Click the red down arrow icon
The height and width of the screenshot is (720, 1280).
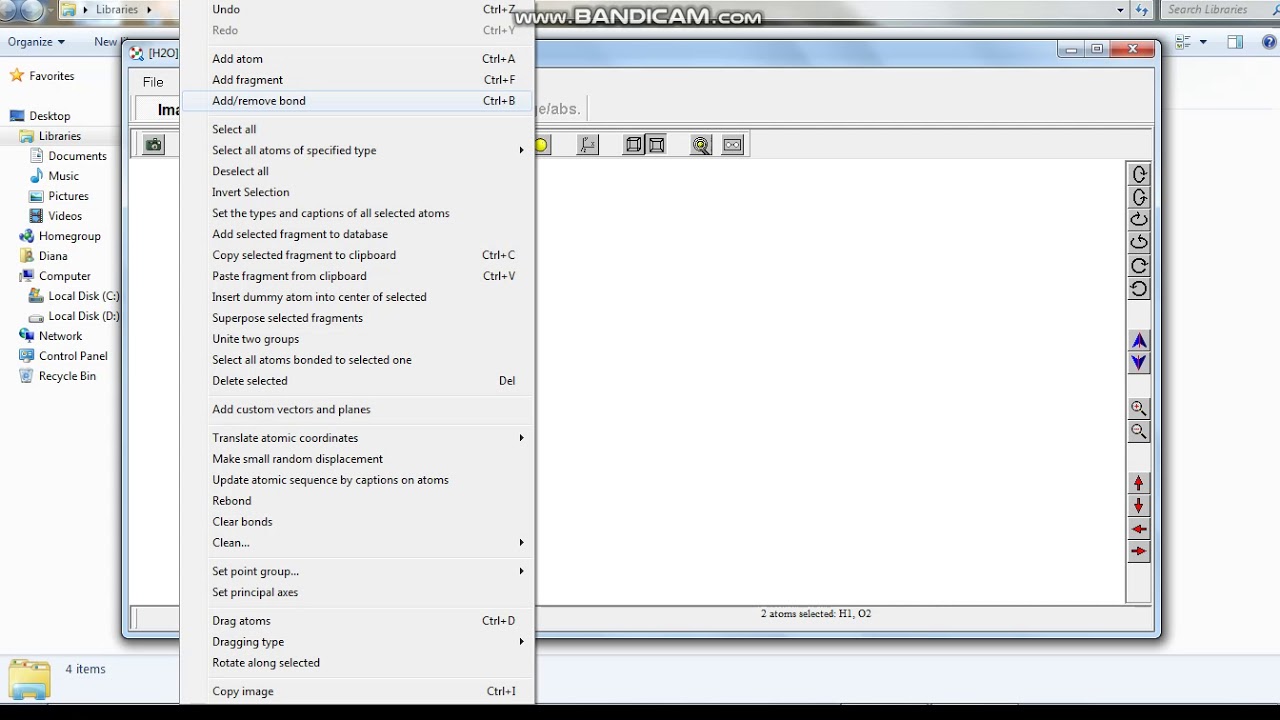1139,506
